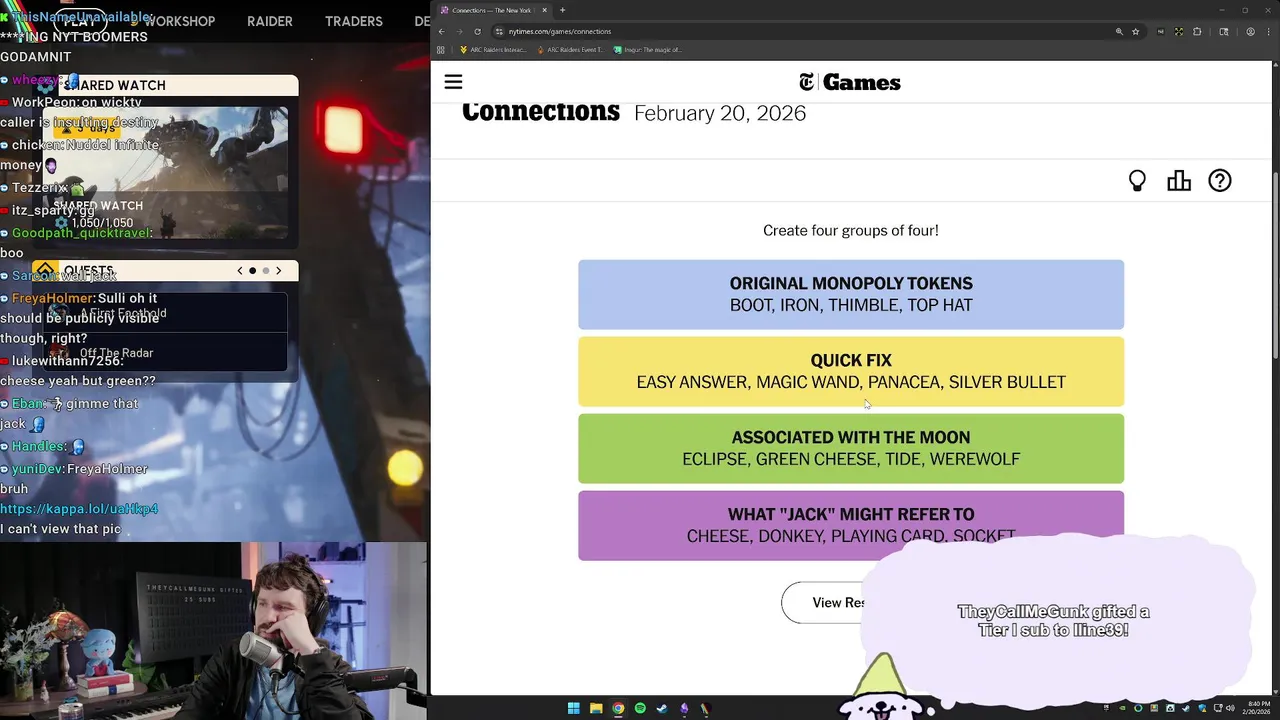
Task: Click the Chrome taskbar icon
Action: [x=618, y=709]
